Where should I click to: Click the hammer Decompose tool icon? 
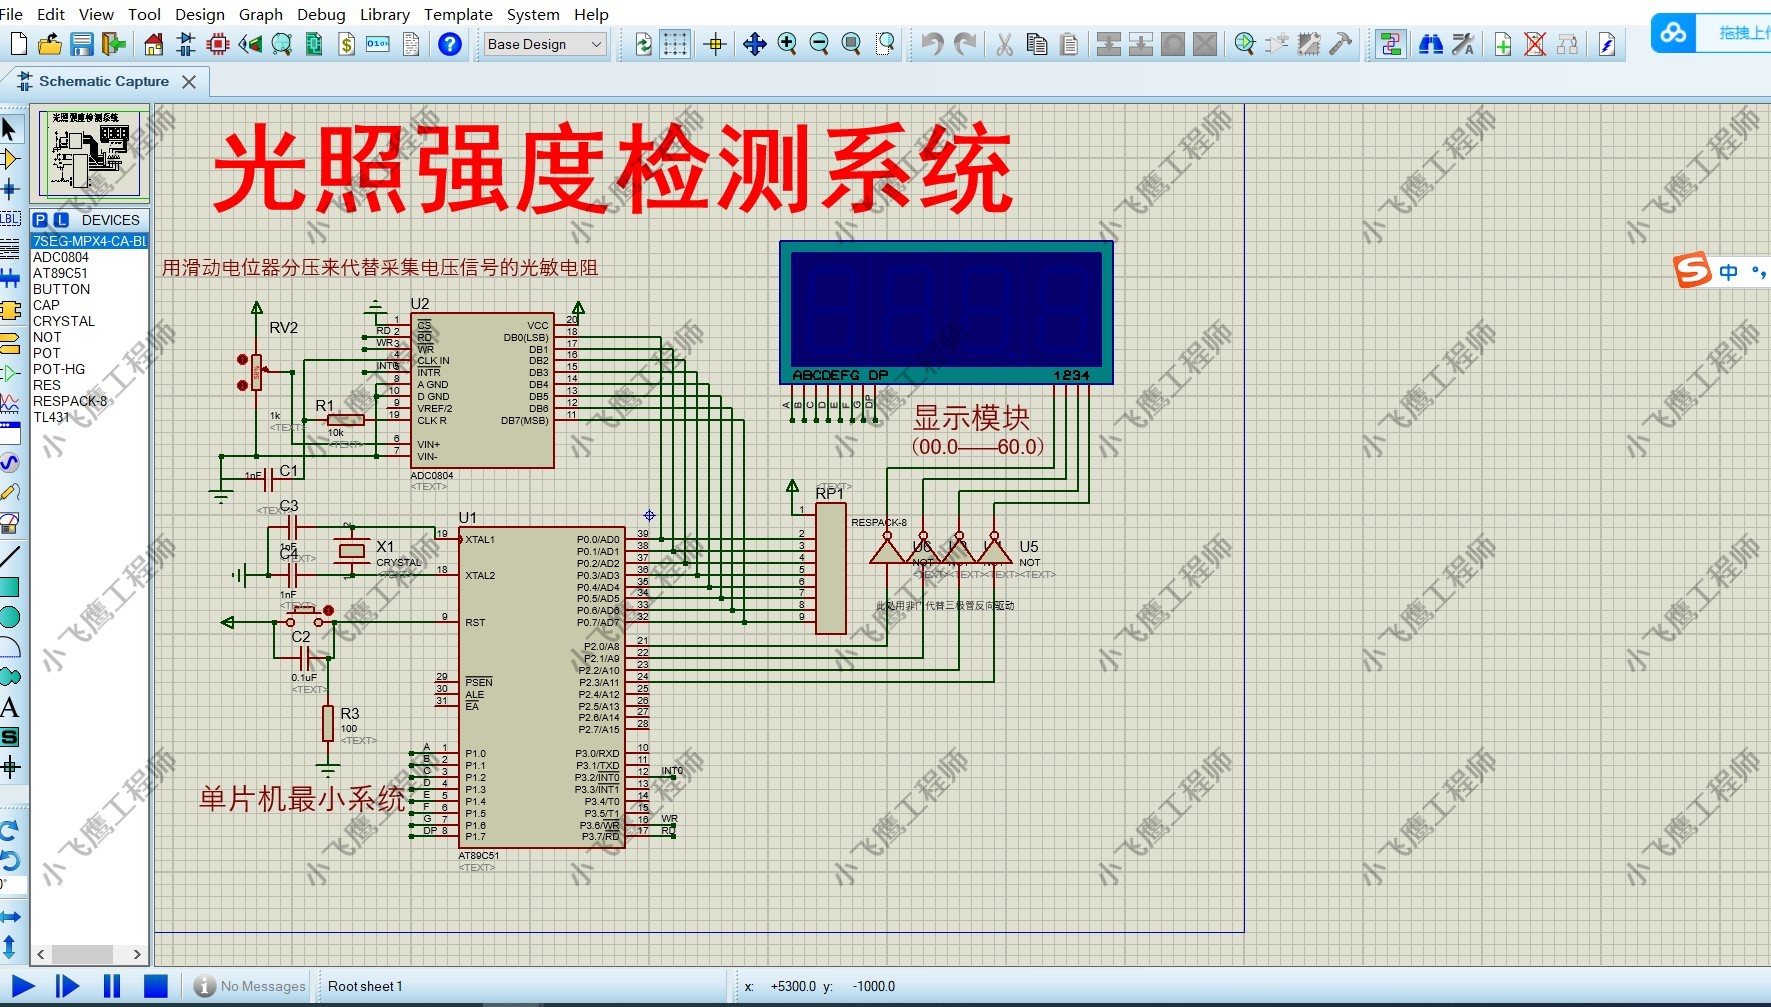click(x=1341, y=44)
